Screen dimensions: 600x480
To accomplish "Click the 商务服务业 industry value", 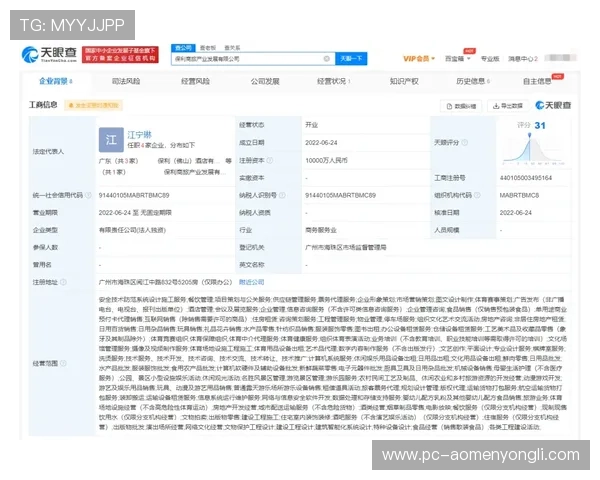I will 320,230.
